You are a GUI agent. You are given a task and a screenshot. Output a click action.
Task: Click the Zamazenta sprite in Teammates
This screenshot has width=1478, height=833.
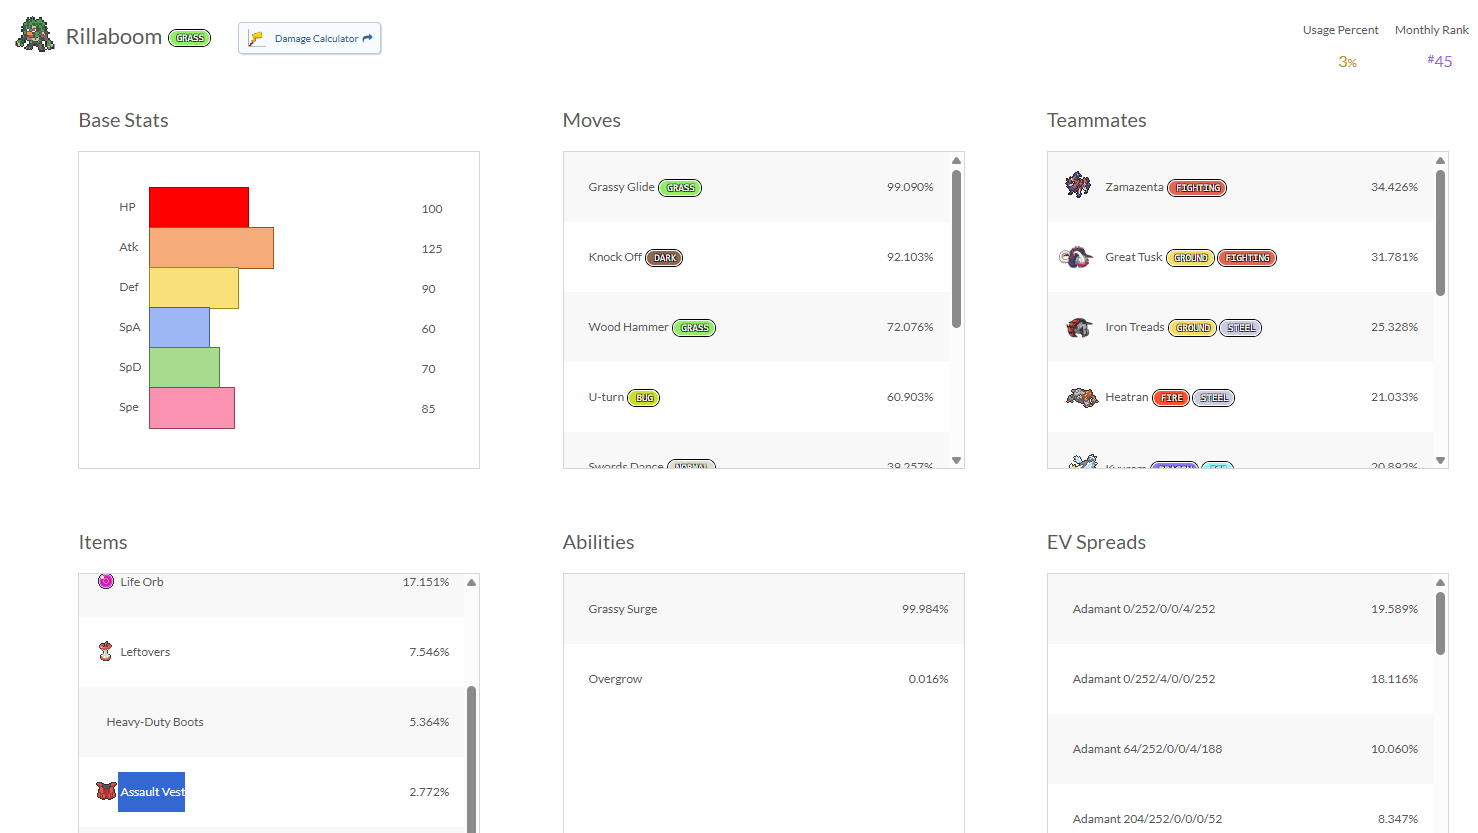coord(1078,185)
